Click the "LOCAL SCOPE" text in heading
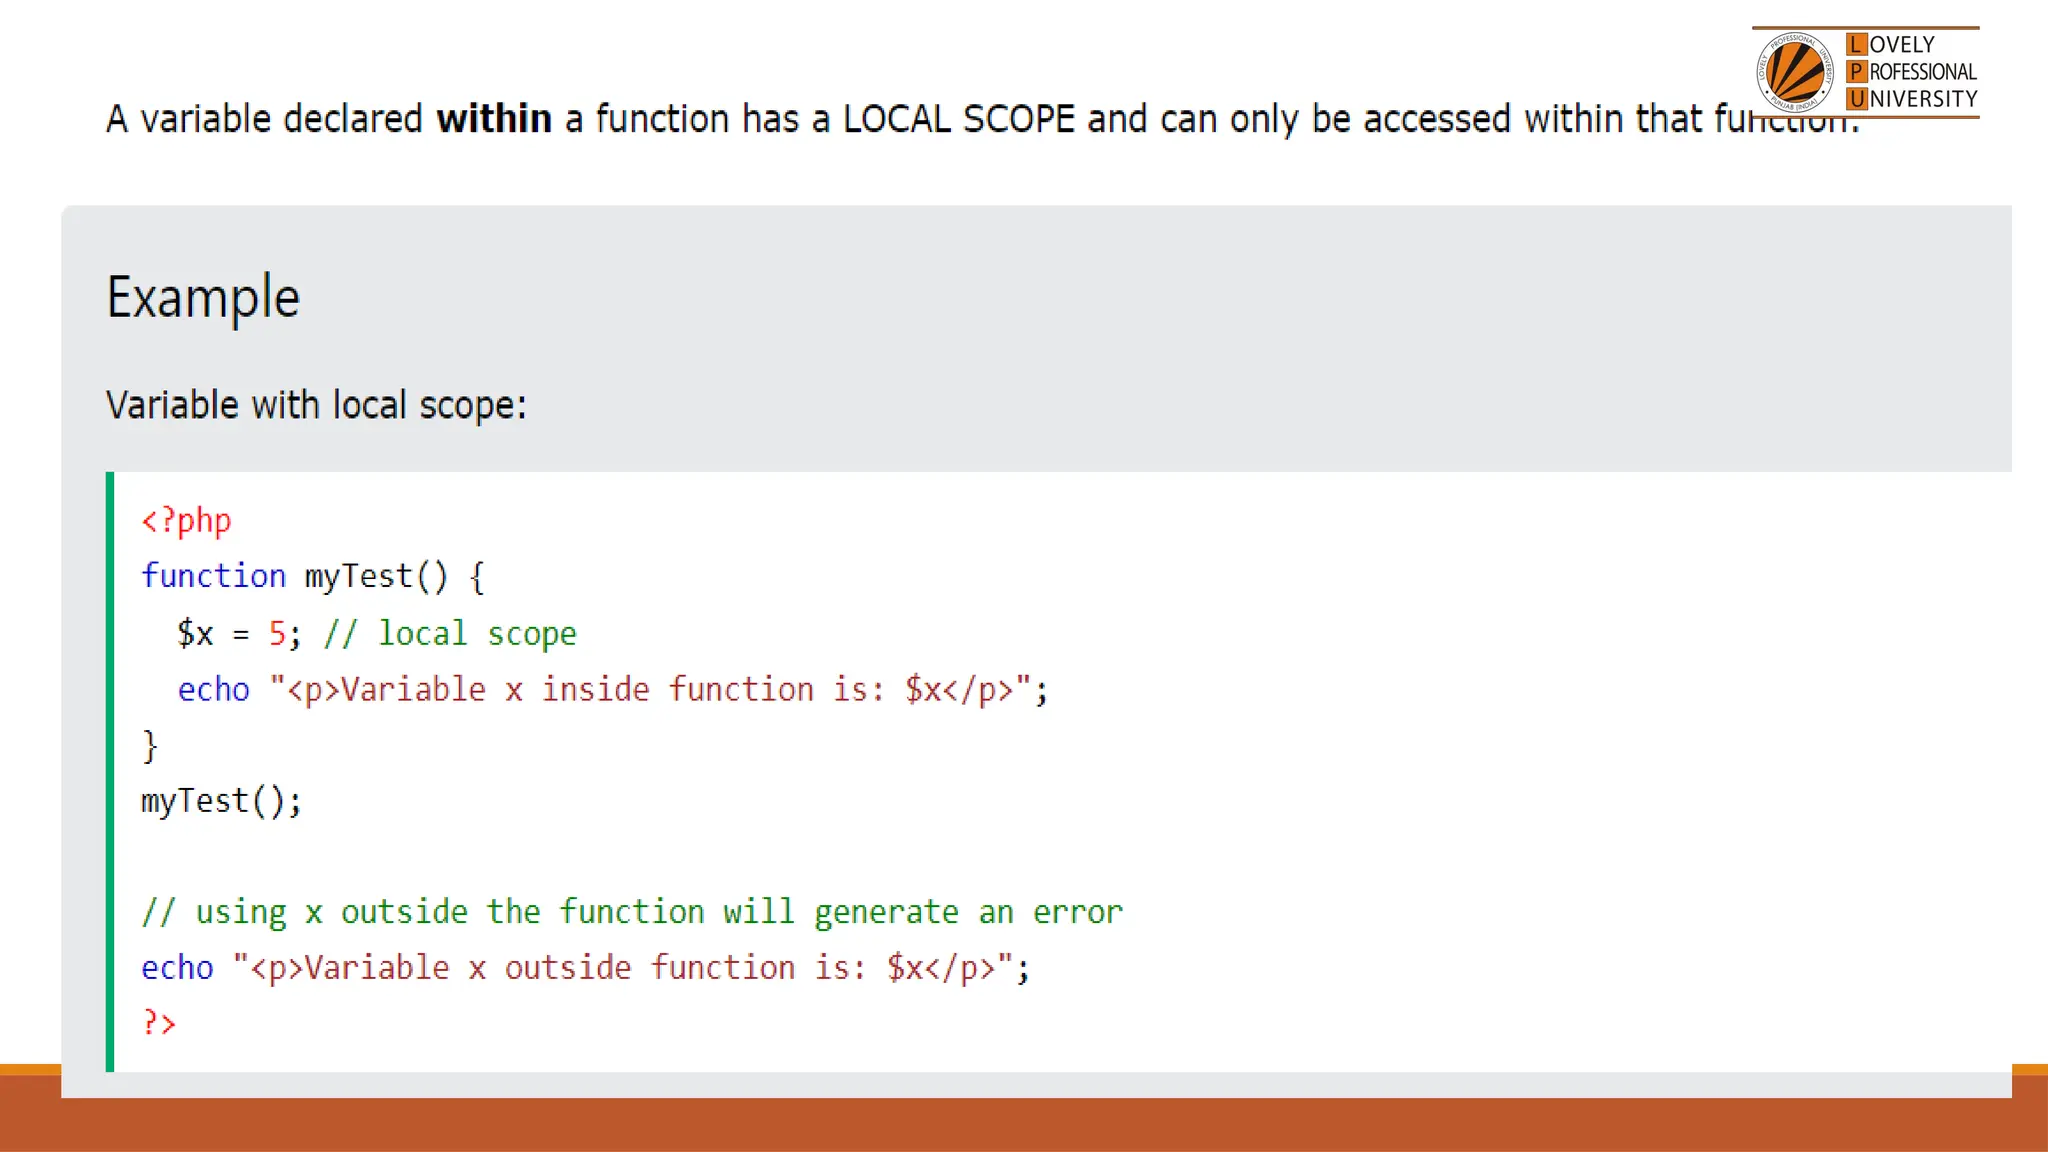The image size is (2048, 1152). point(958,119)
